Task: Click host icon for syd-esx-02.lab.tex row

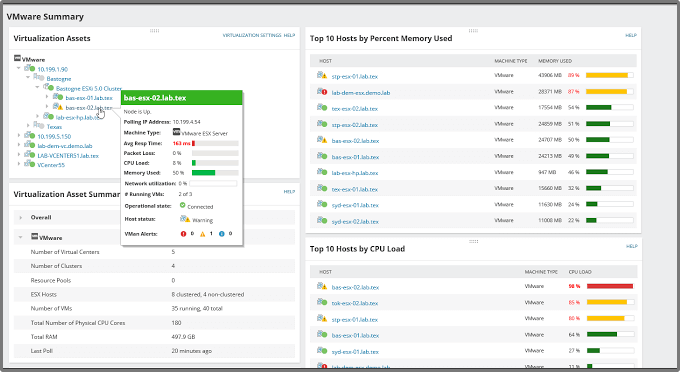Action: pyautogui.click(x=322, y=220)
